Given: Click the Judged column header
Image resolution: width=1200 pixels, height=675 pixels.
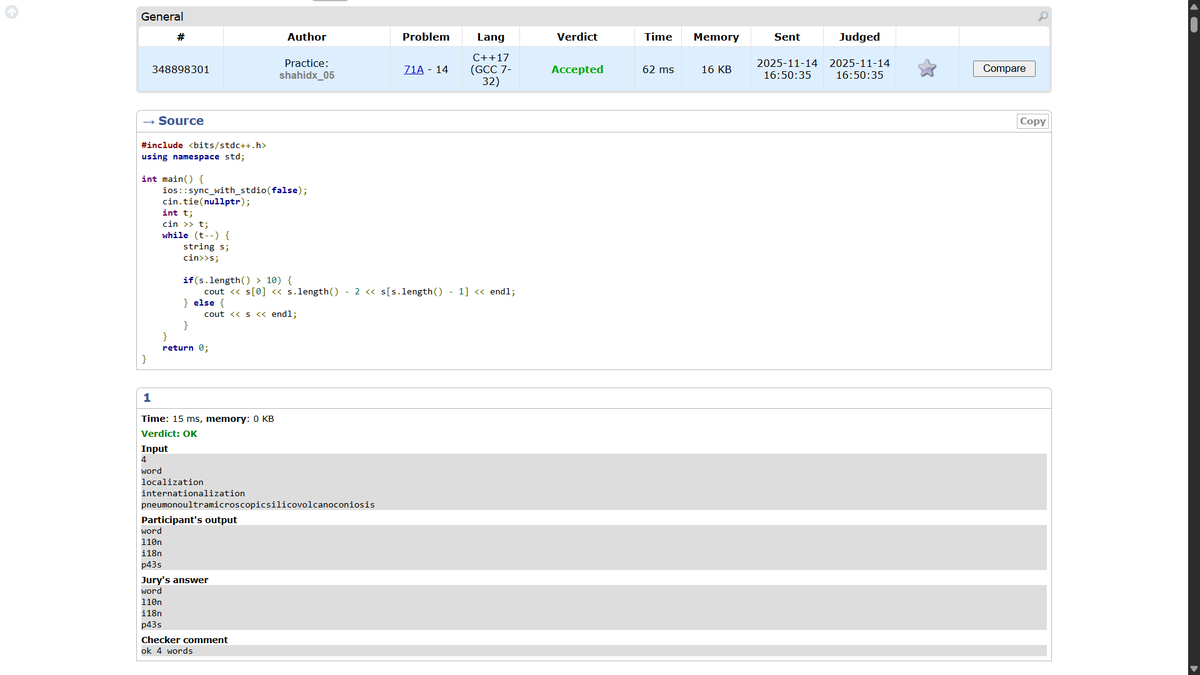Looking at the screenshot, I should coord(859,36).
